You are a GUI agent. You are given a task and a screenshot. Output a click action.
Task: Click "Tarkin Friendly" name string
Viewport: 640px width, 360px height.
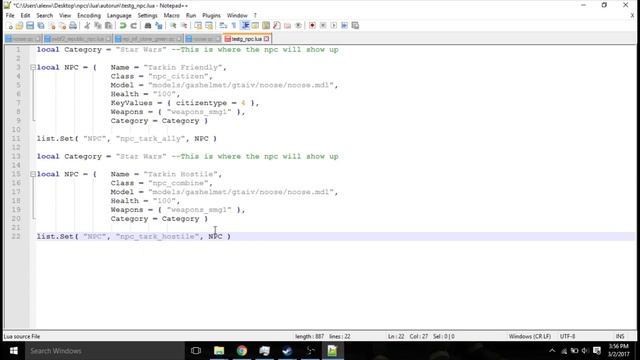(183, 67)
